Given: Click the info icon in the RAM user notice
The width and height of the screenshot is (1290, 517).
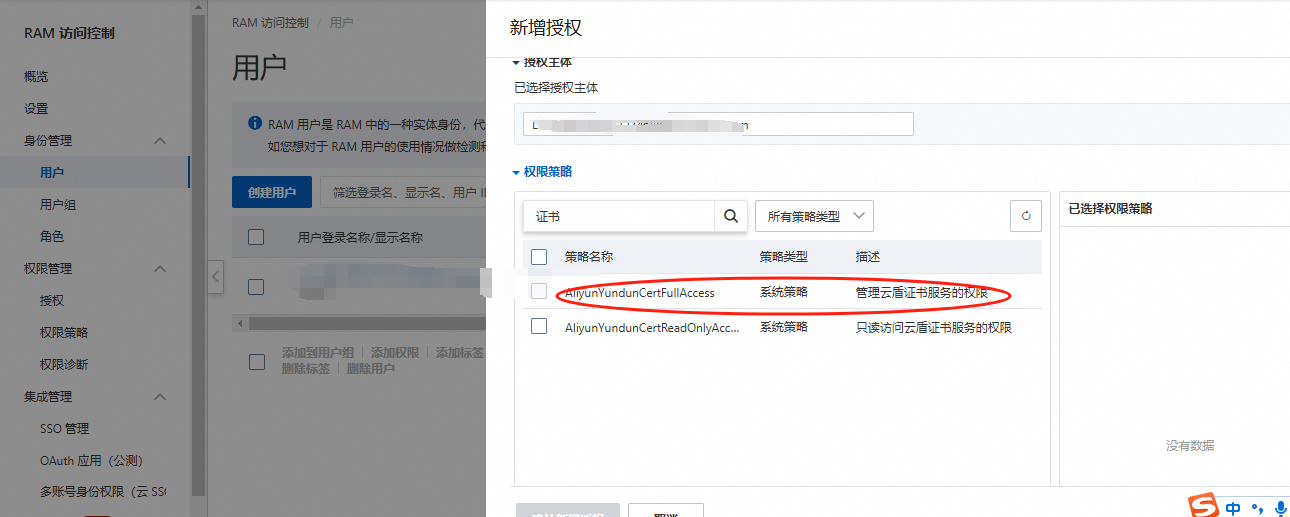Looking at the screenshot, I should 254,125.
